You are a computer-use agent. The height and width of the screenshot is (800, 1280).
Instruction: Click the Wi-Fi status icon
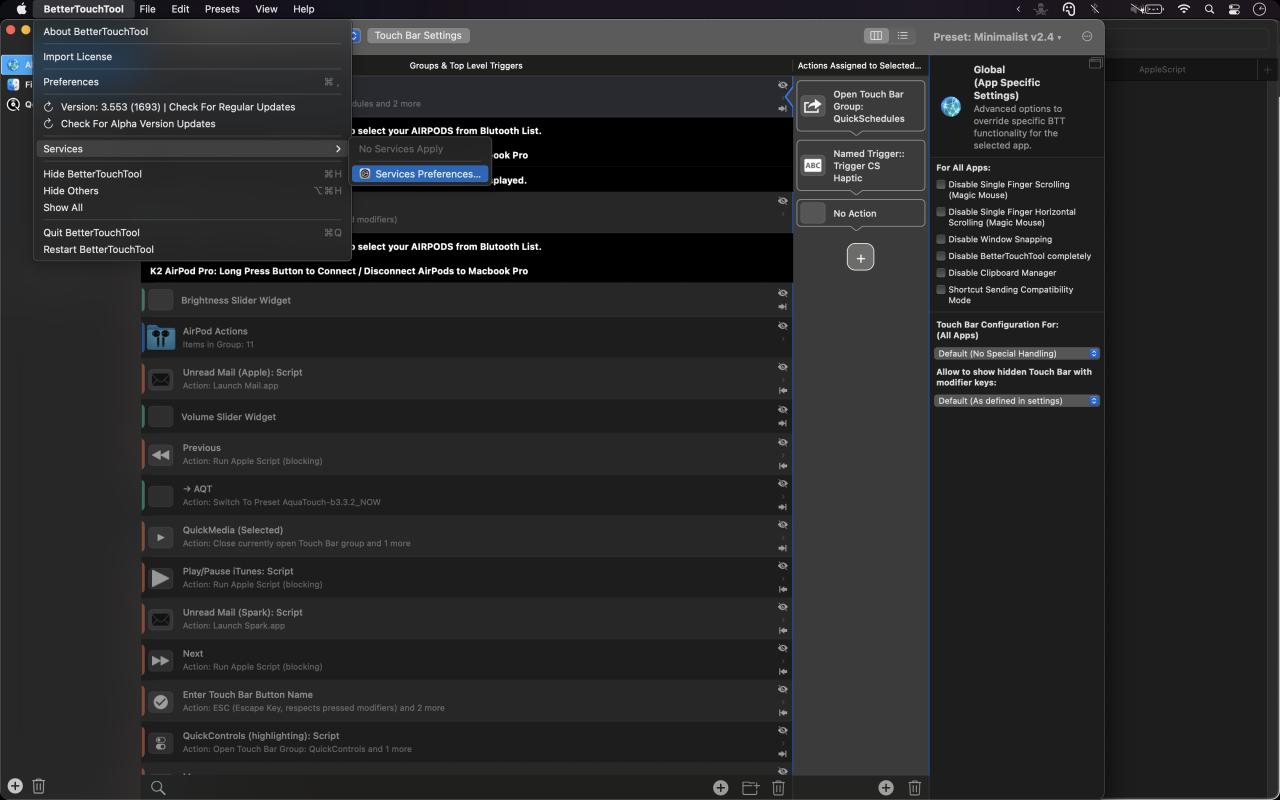coord(1184,9)
